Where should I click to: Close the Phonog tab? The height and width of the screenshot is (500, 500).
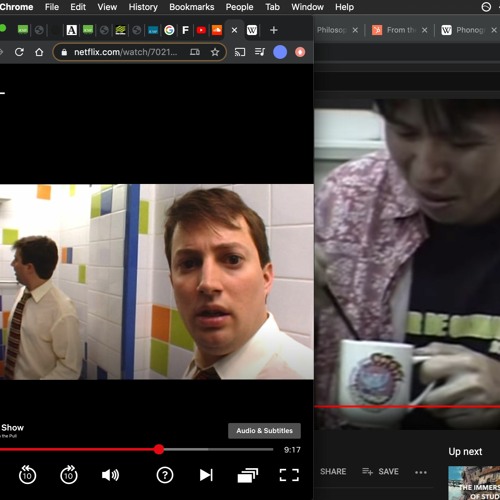point(494,30)
